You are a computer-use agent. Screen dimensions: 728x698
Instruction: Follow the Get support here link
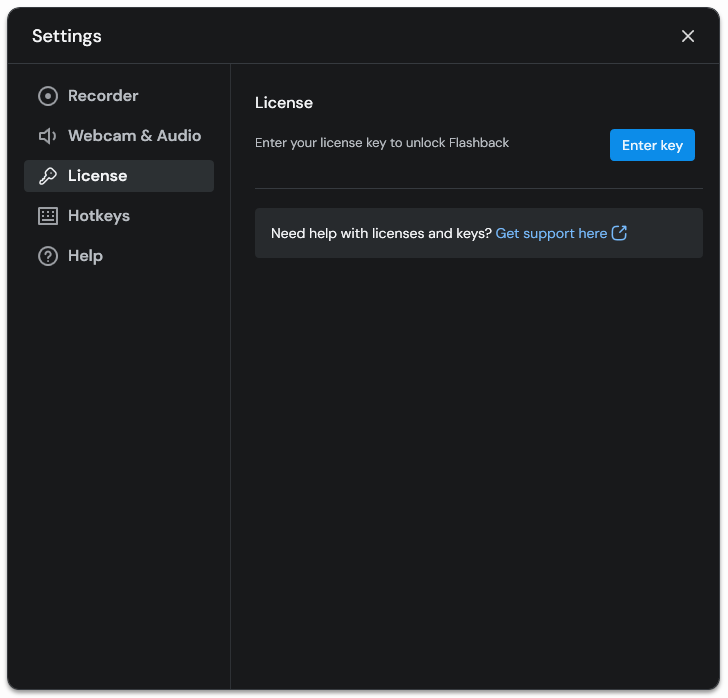click(x=551, y=233)
